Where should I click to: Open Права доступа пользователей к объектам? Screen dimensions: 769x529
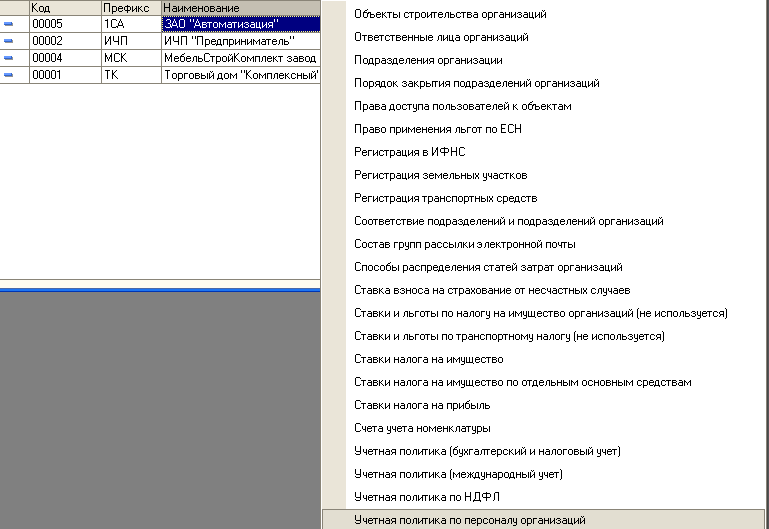(x=462, y=106)
